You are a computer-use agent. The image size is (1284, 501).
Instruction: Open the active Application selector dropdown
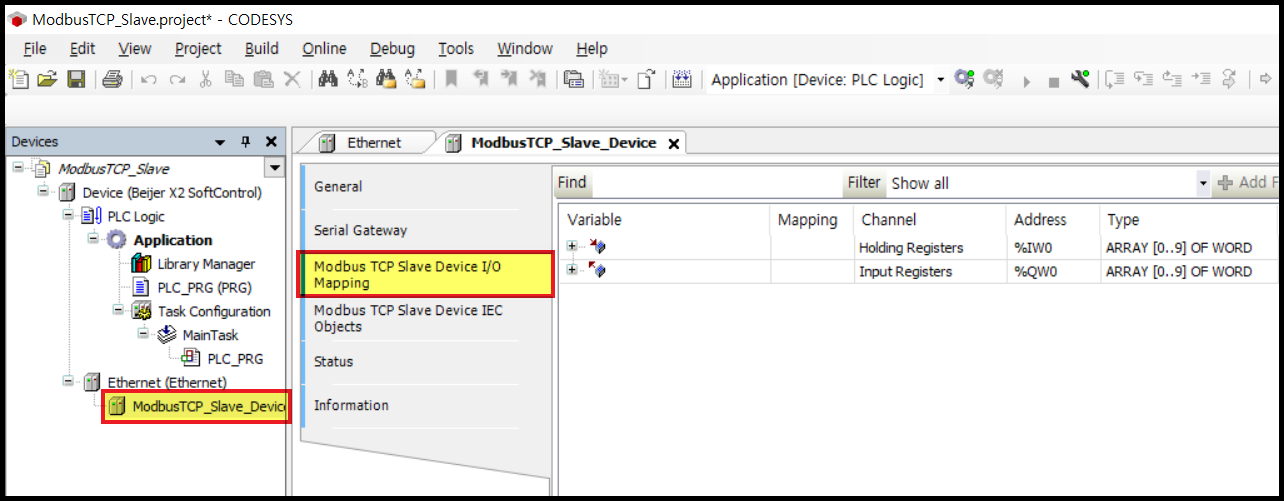[x=940, y=80]
